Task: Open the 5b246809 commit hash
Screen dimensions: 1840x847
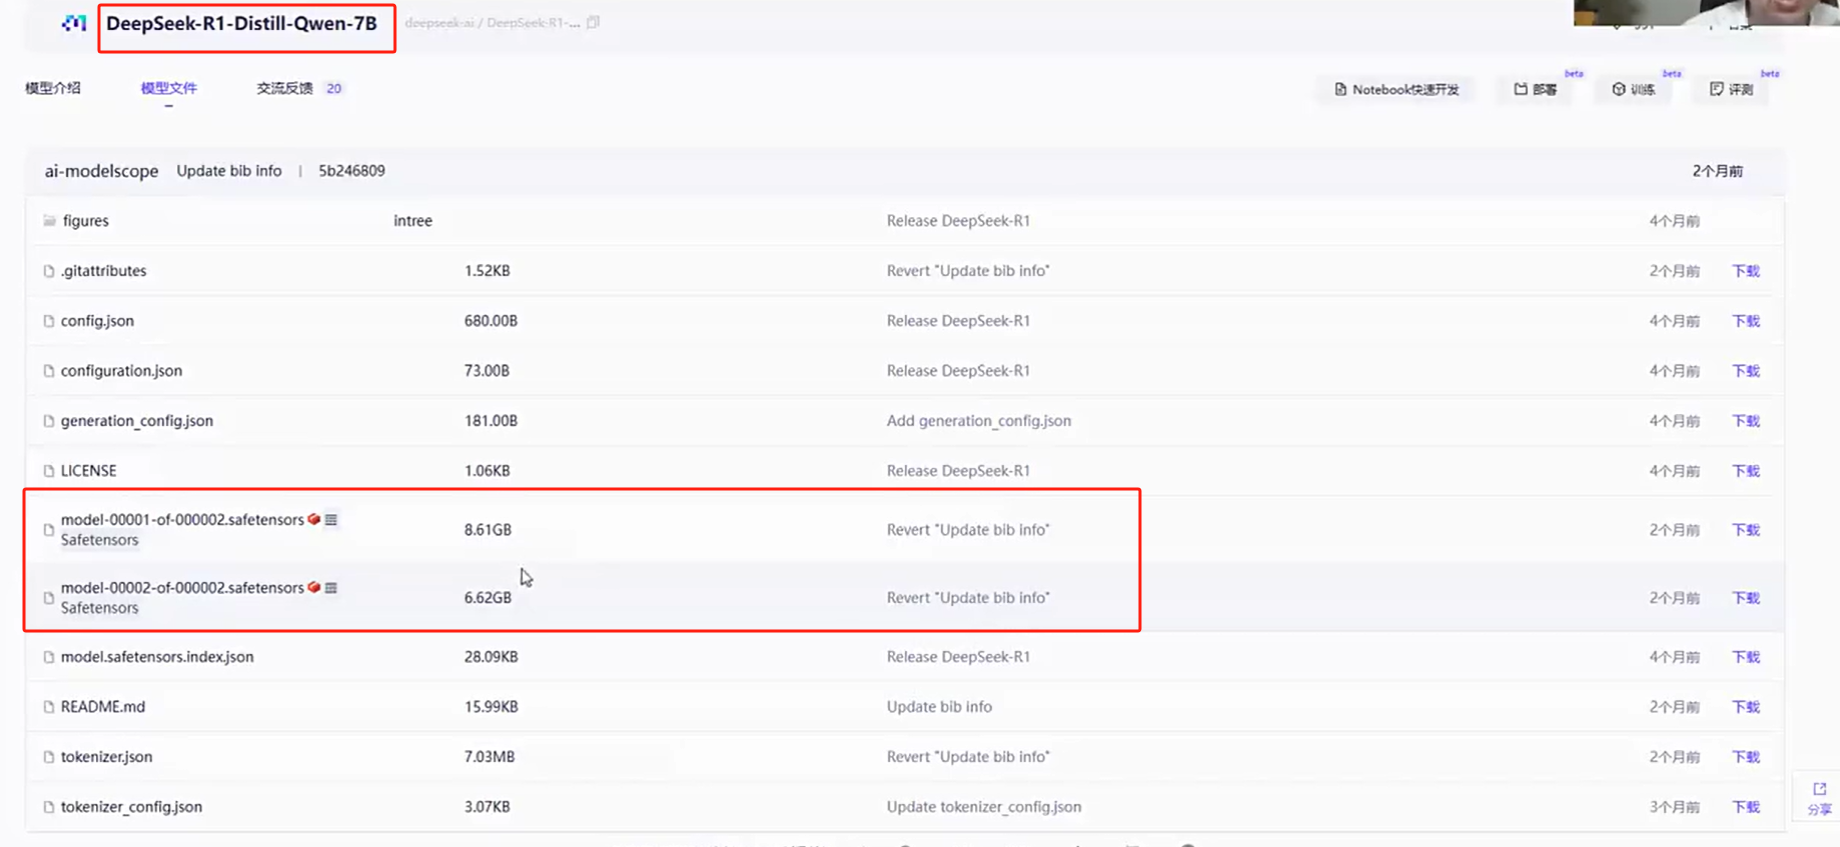Action: pos(352,171)
